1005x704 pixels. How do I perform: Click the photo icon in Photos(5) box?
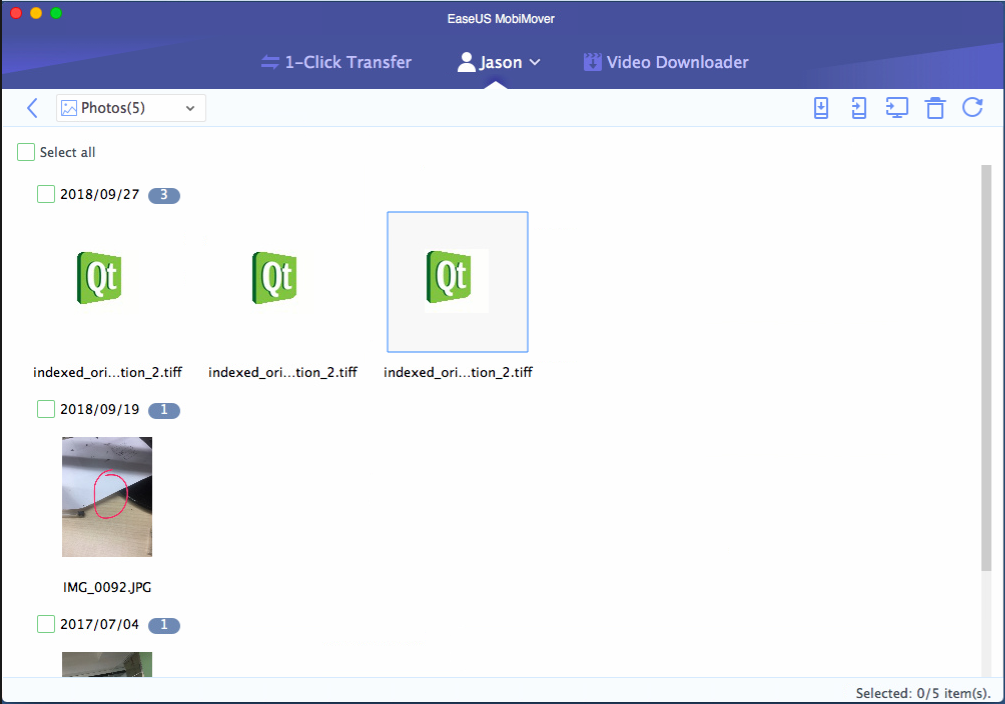coord(69,108)
